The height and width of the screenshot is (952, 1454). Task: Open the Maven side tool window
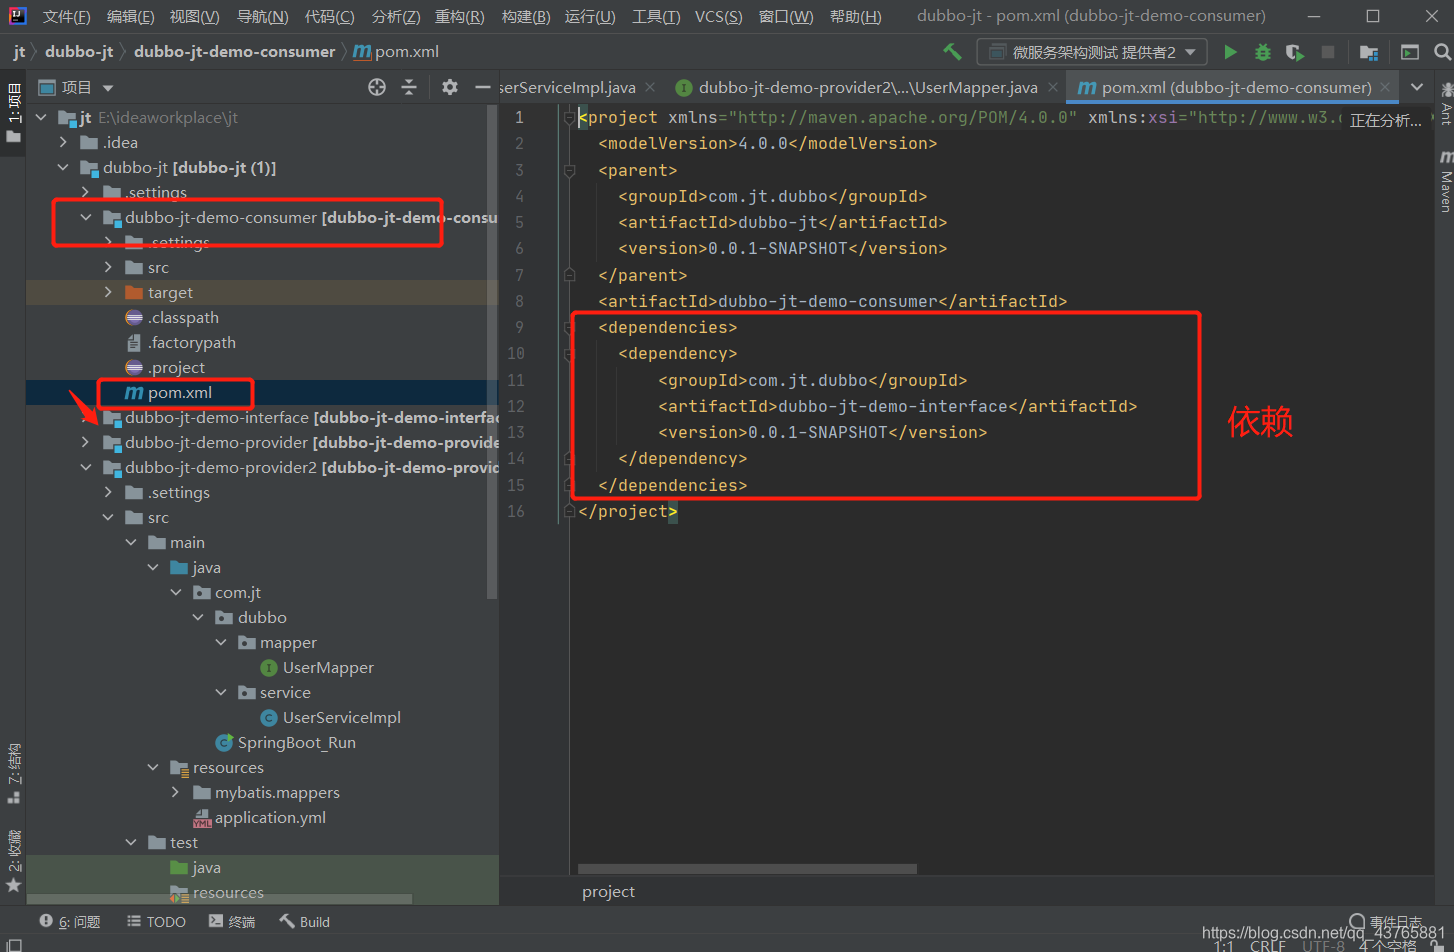point(1445,182)
